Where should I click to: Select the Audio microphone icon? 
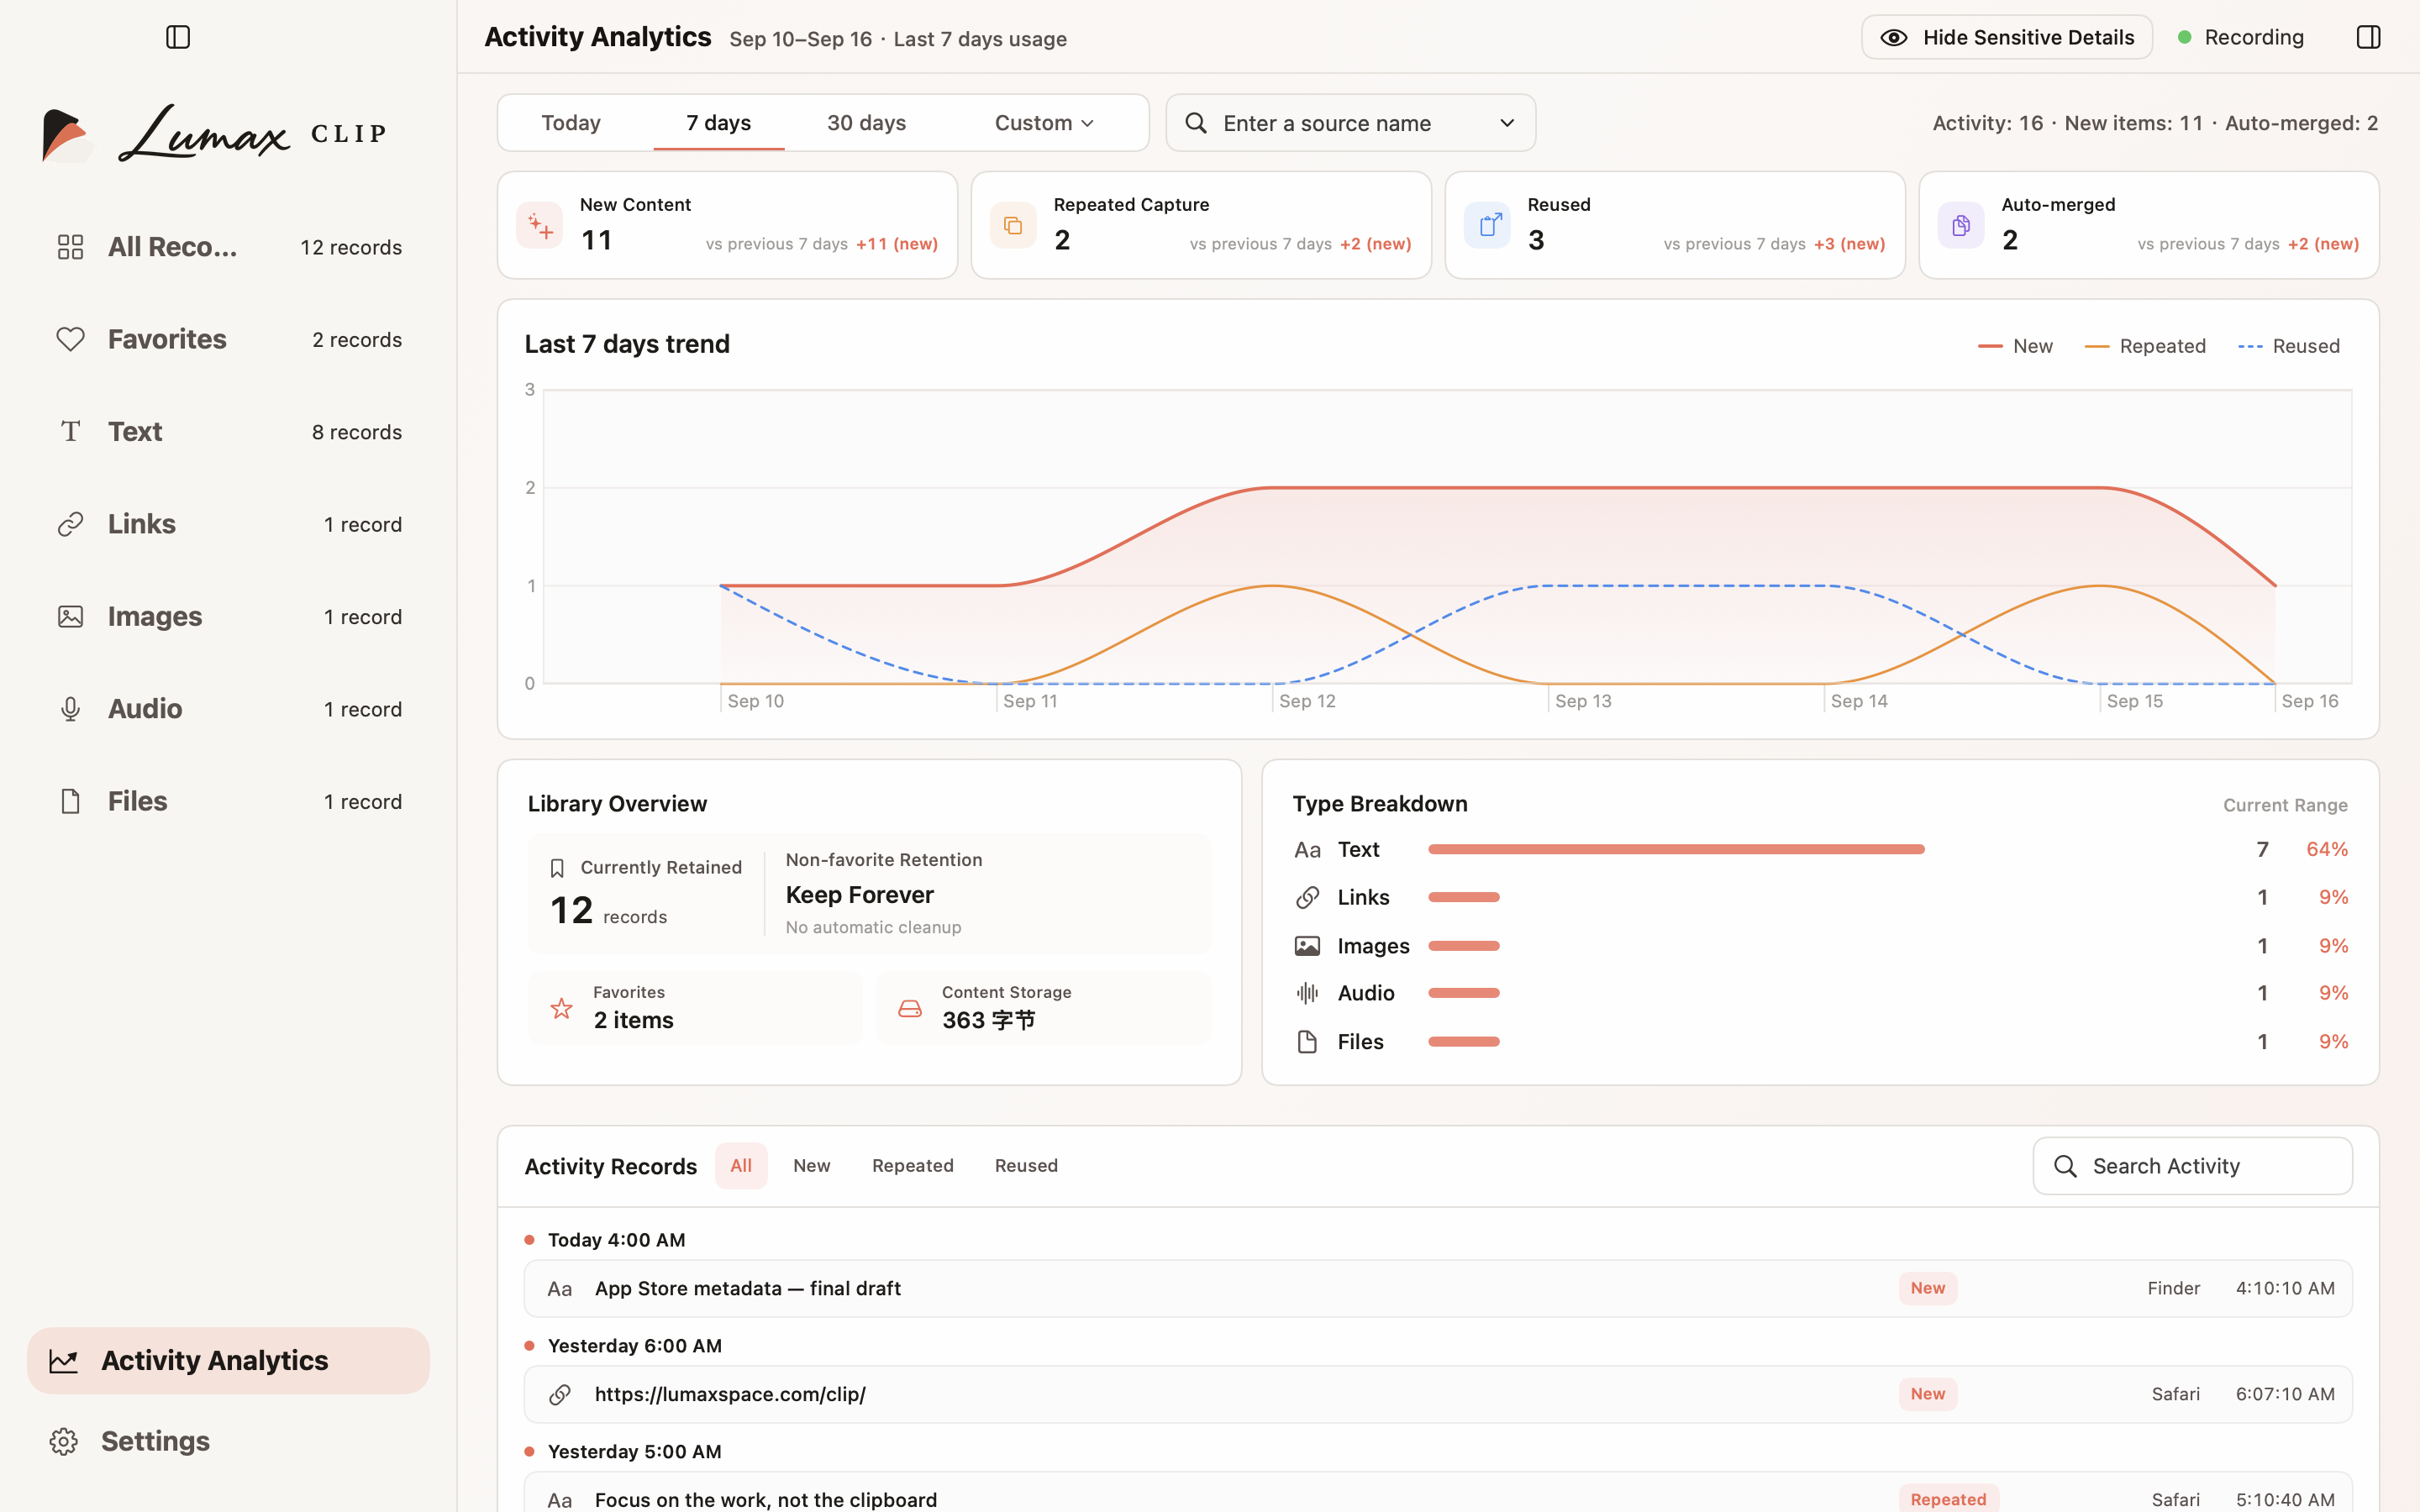[70, 709]
